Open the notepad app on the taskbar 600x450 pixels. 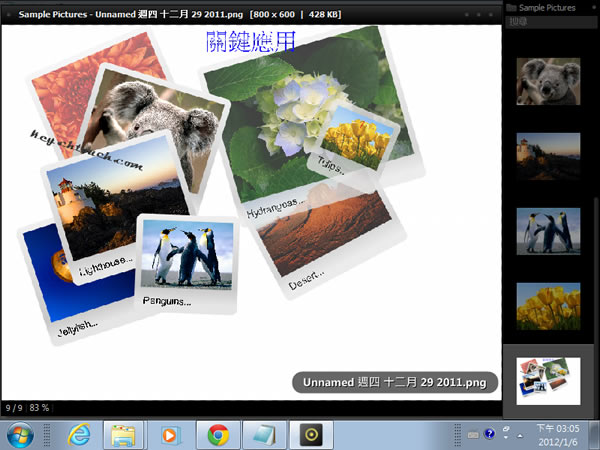(263, 435)
